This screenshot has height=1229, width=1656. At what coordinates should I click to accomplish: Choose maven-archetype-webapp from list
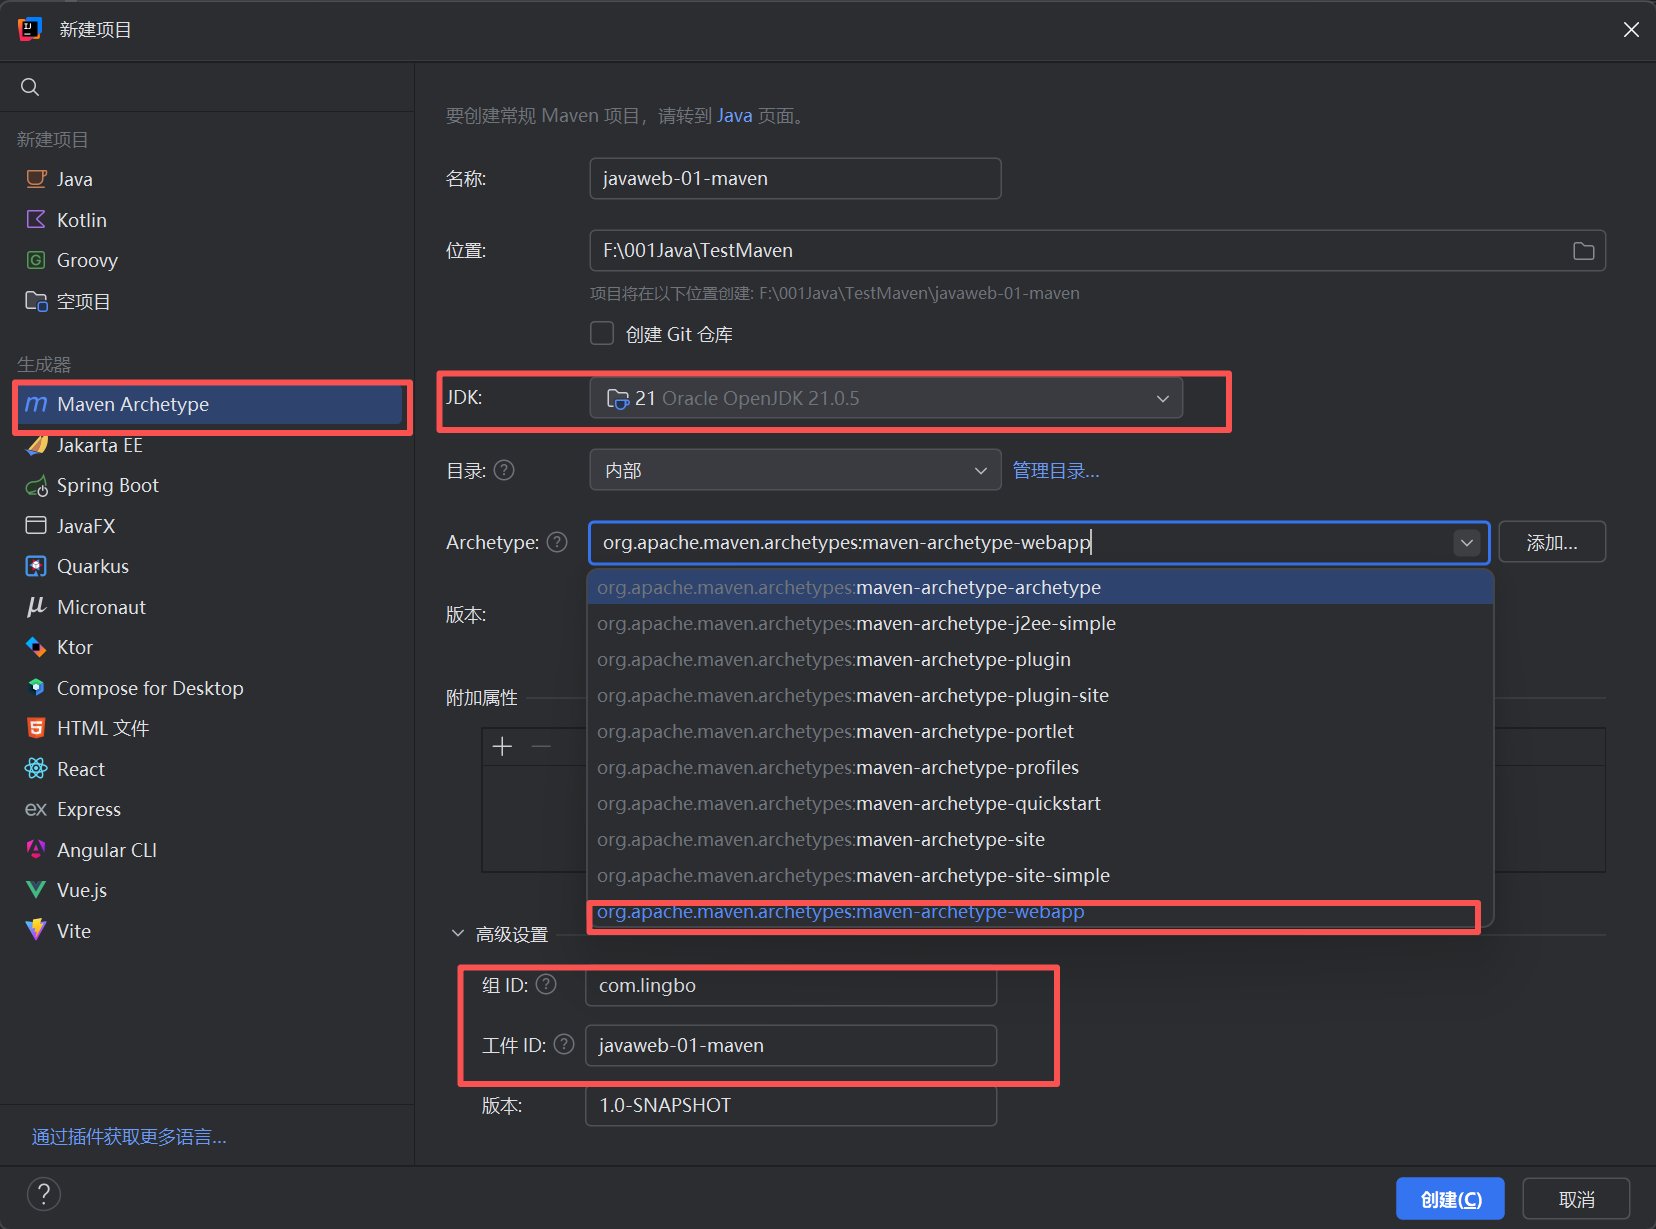click(x=1040, y=912)
